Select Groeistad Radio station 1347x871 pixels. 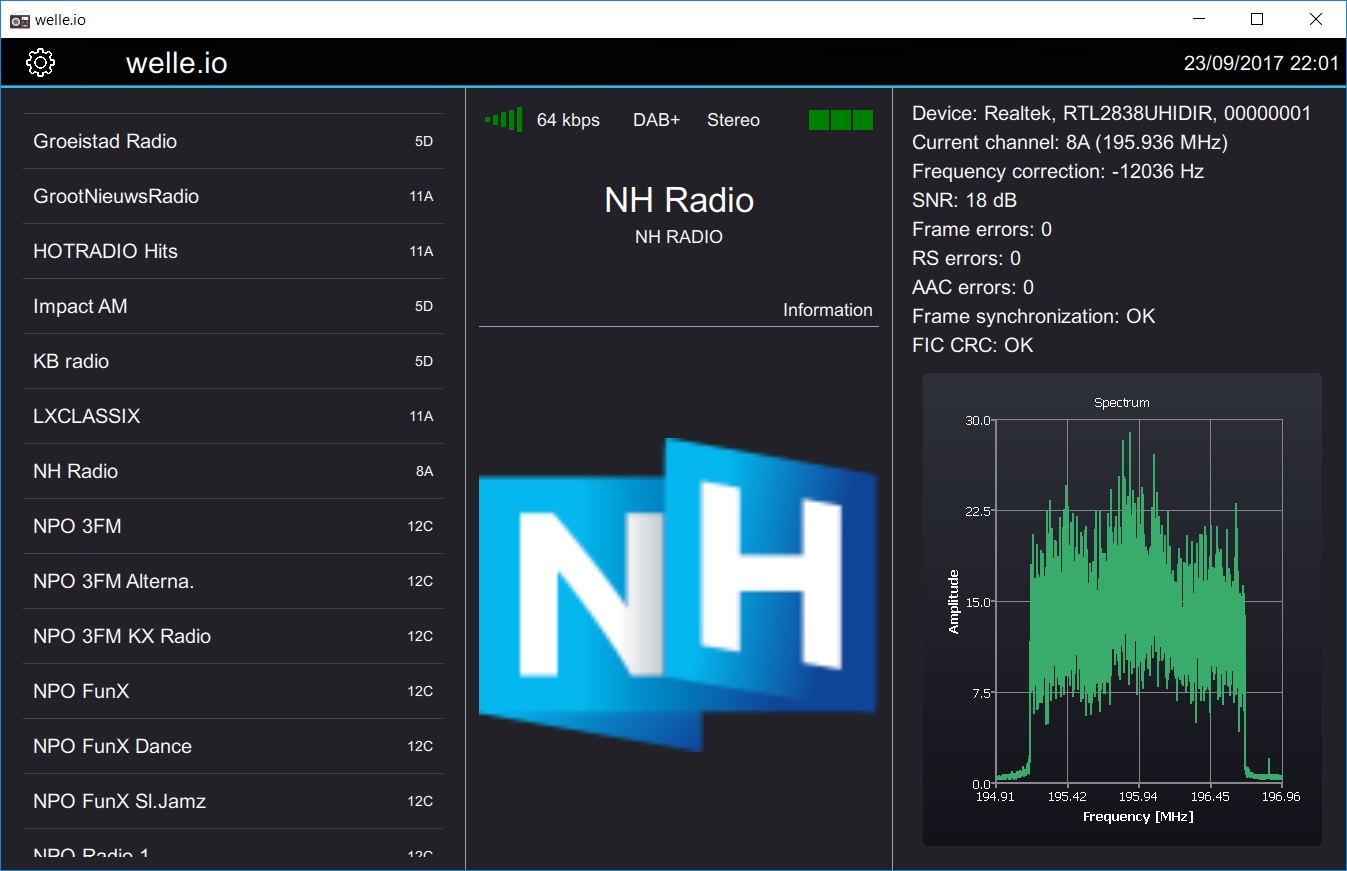[x=233, y=141]
